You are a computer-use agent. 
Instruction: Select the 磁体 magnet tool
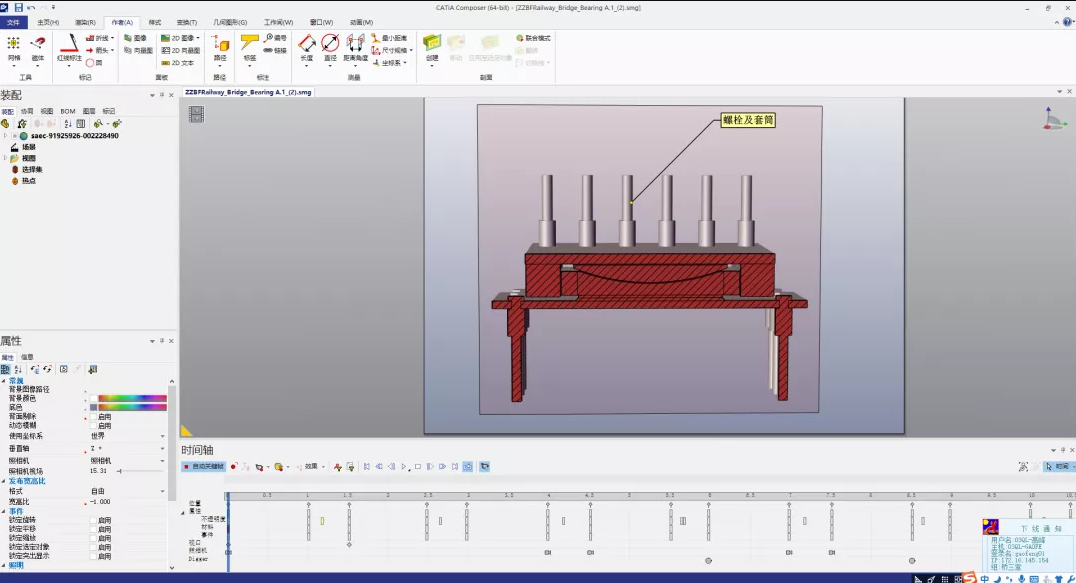click(38, 49)
